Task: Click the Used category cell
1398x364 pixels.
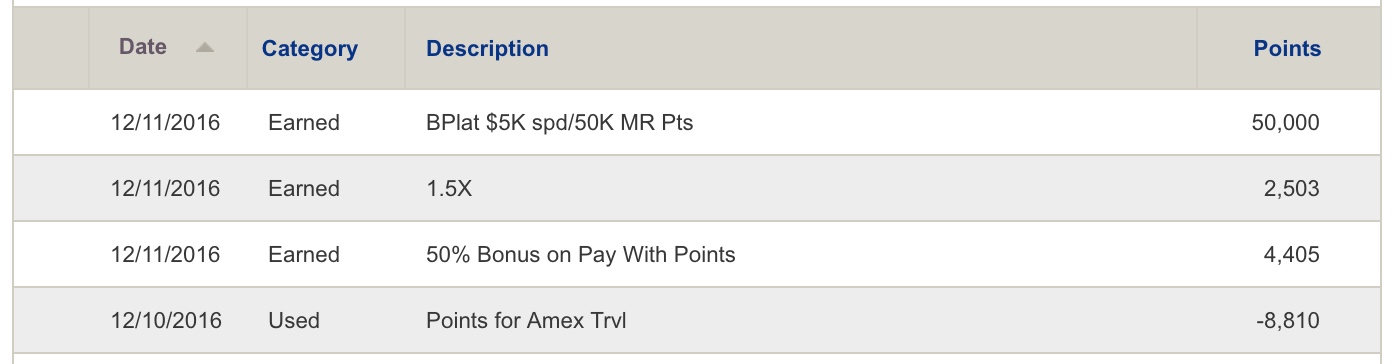Action: (294, 321)
